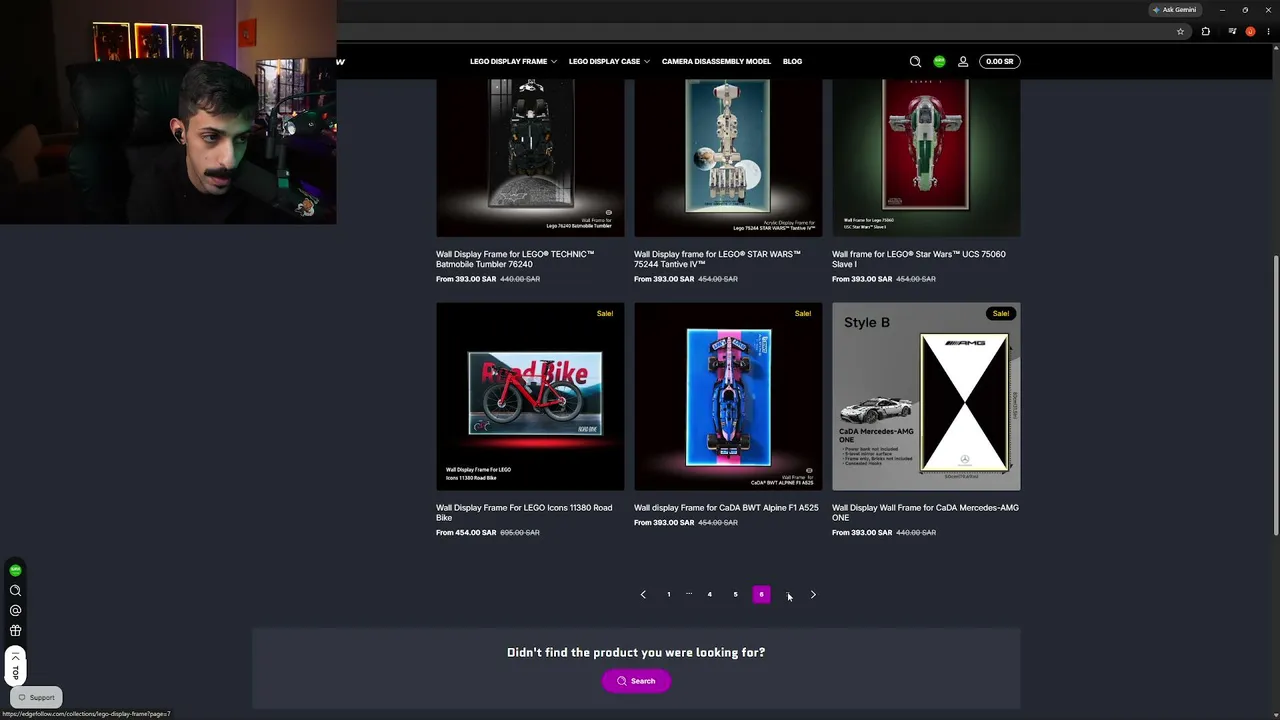Image resolution: width=1280 pixels, height=720 pixels.
Task: Click the gift icon in floating sidebar
Action: [x=15, y=630]
